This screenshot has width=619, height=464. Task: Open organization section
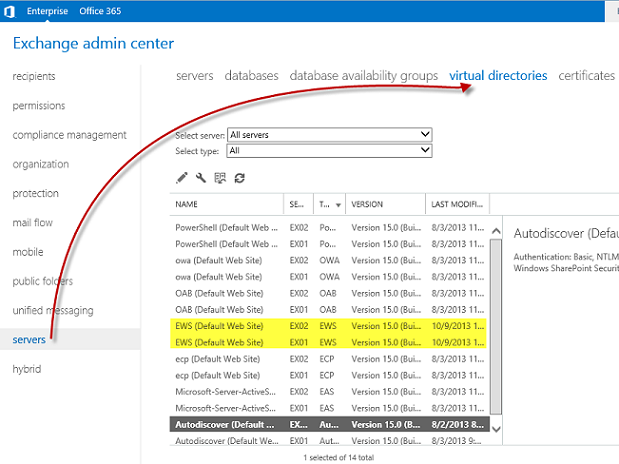[x=41, y=164]
